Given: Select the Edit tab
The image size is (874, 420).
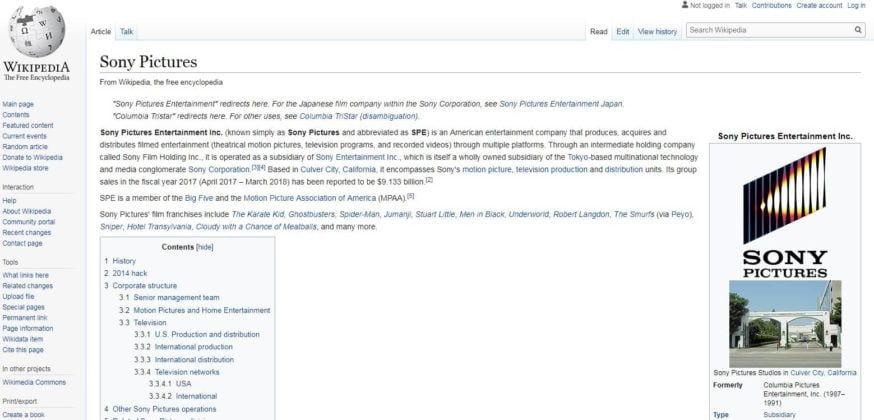Looking at the screenshot, I should (622, 32).
